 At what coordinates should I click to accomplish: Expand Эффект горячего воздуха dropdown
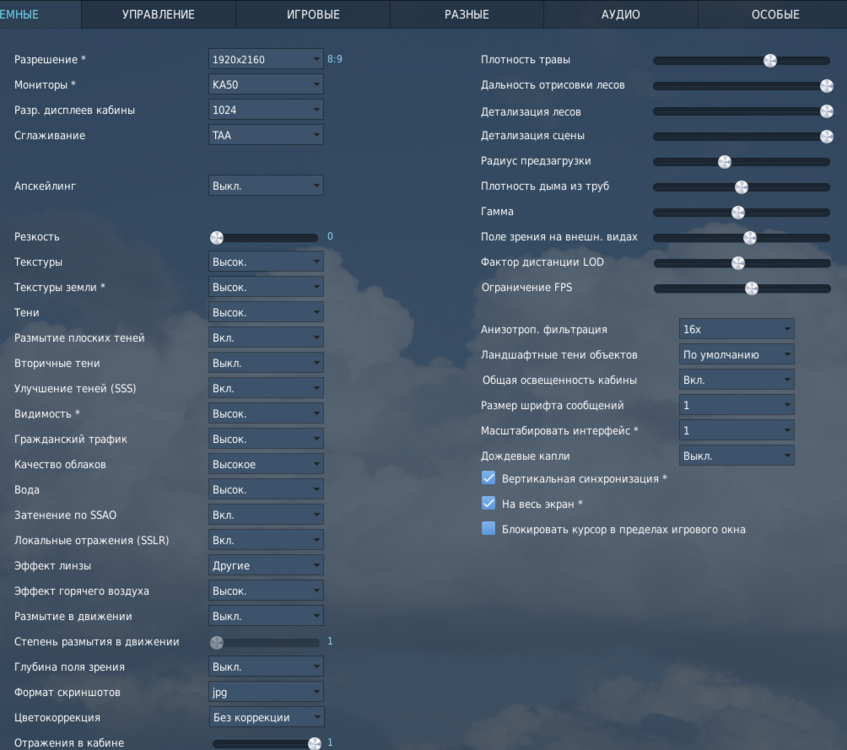pos(266,591)
